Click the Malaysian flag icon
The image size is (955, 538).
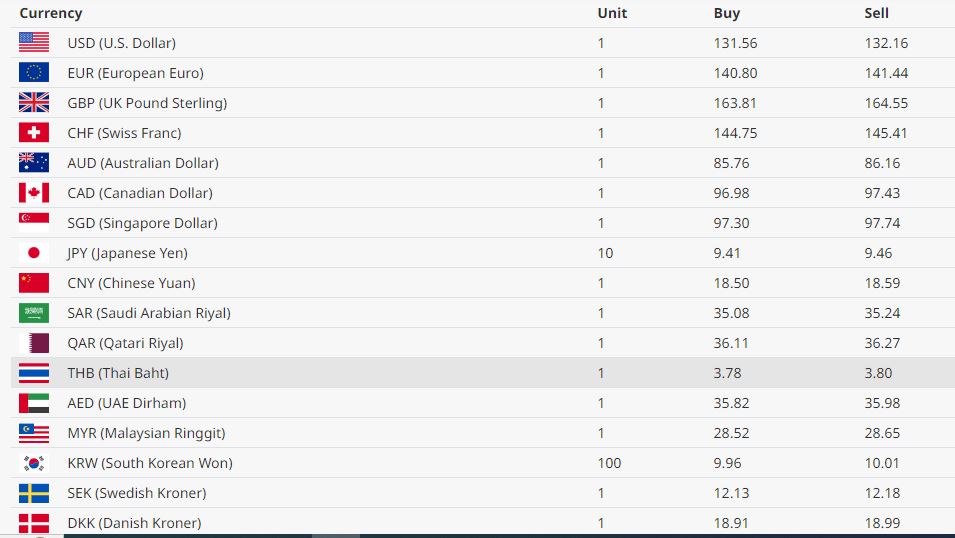pyautogui.click(x=34, y=433)
